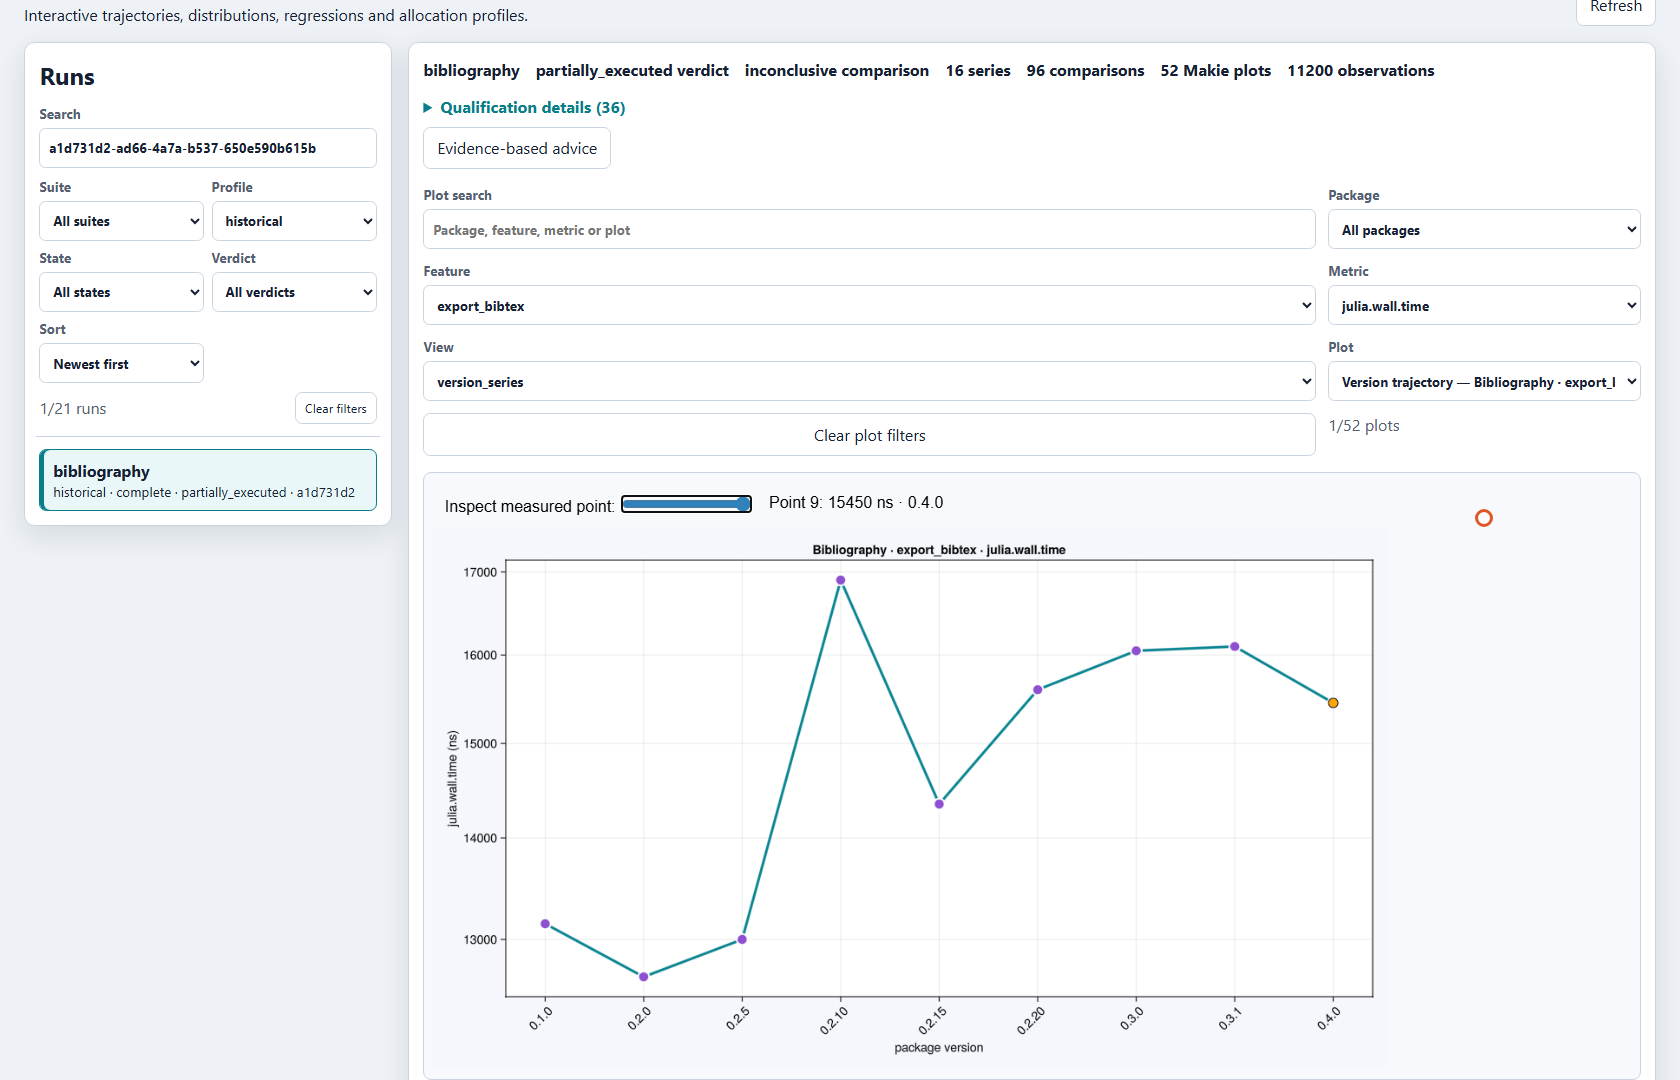Open the State dropdown showing All states

coord(121,292)
